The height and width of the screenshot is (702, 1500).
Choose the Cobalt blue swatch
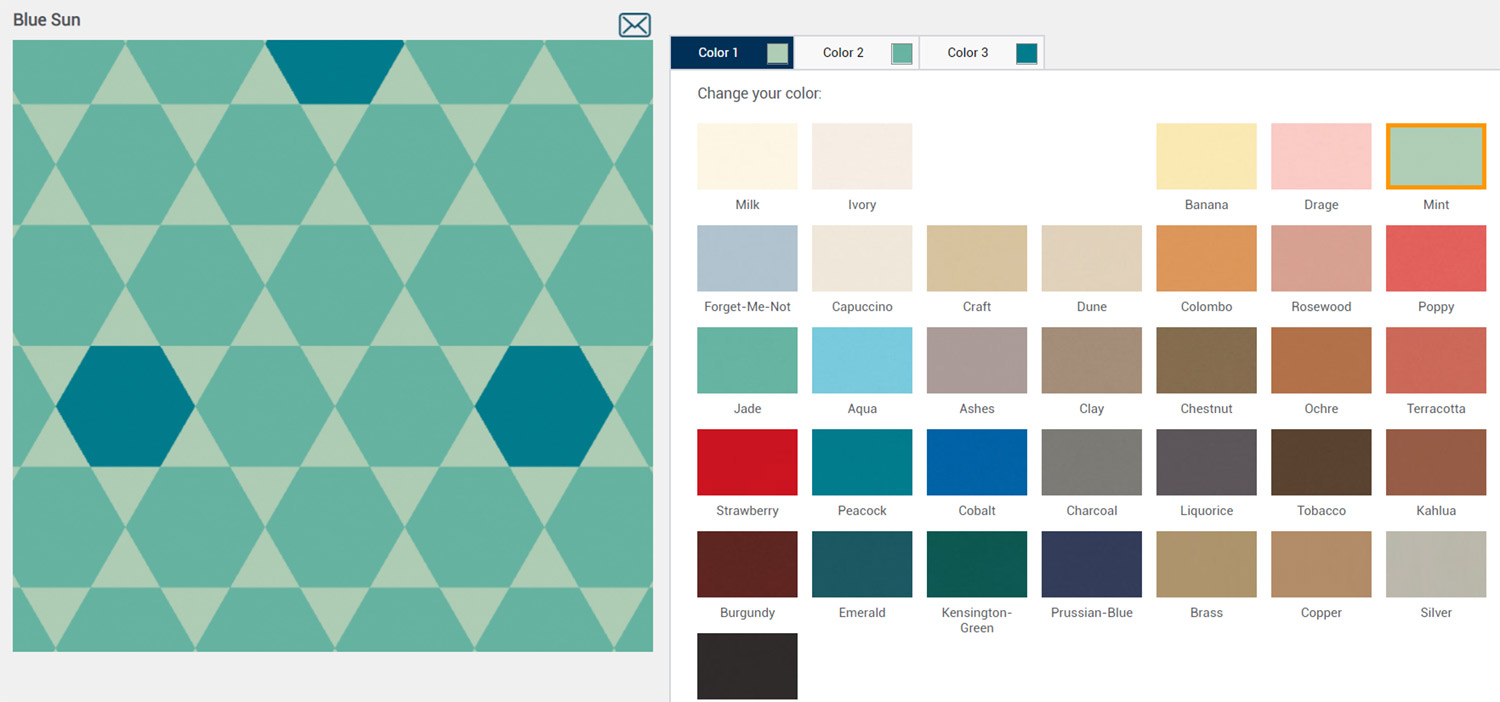[977, 462]
